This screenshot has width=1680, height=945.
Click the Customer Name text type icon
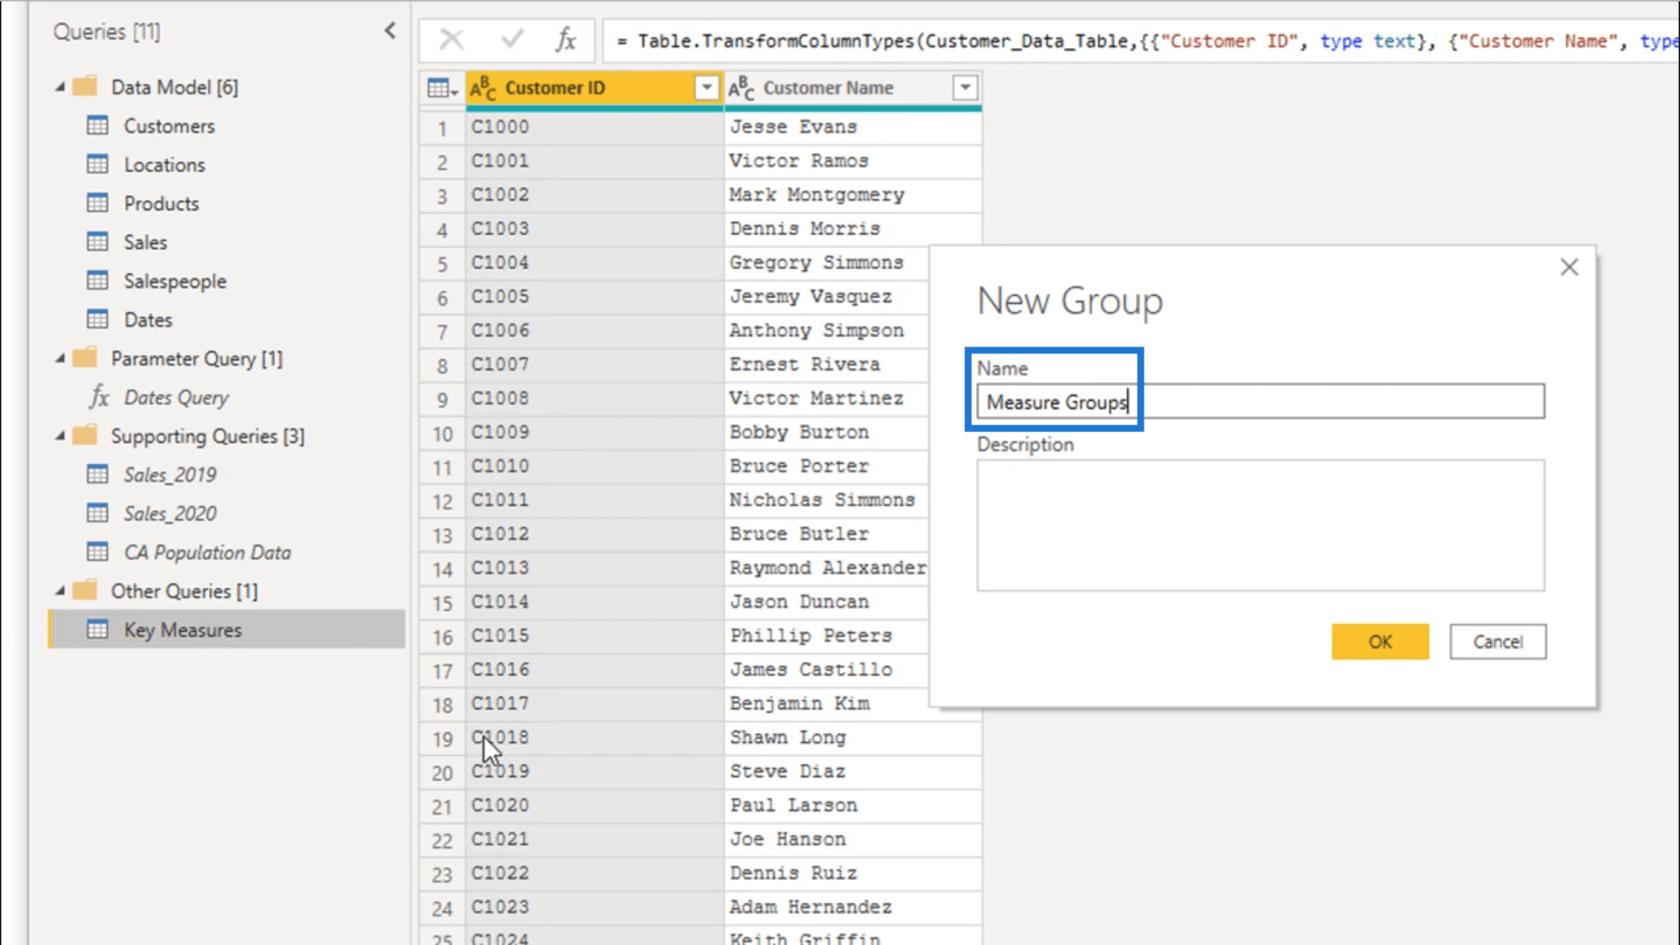point(741,88)
